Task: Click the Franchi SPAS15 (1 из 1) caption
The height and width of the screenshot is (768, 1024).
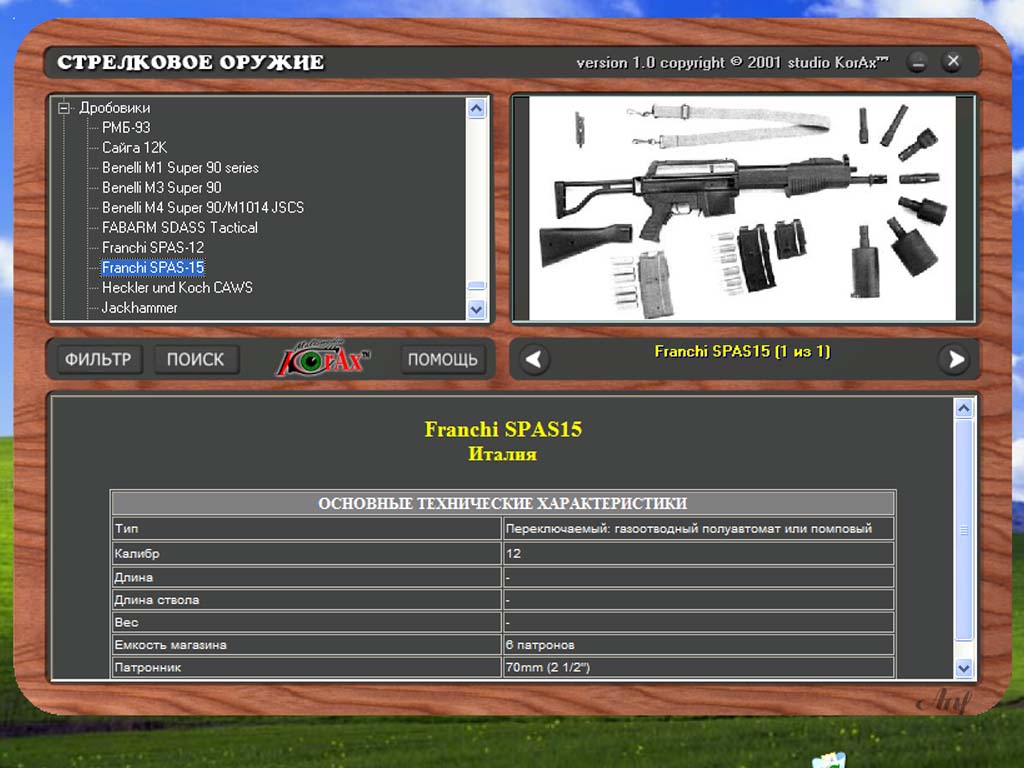Action: coord(743,351)
